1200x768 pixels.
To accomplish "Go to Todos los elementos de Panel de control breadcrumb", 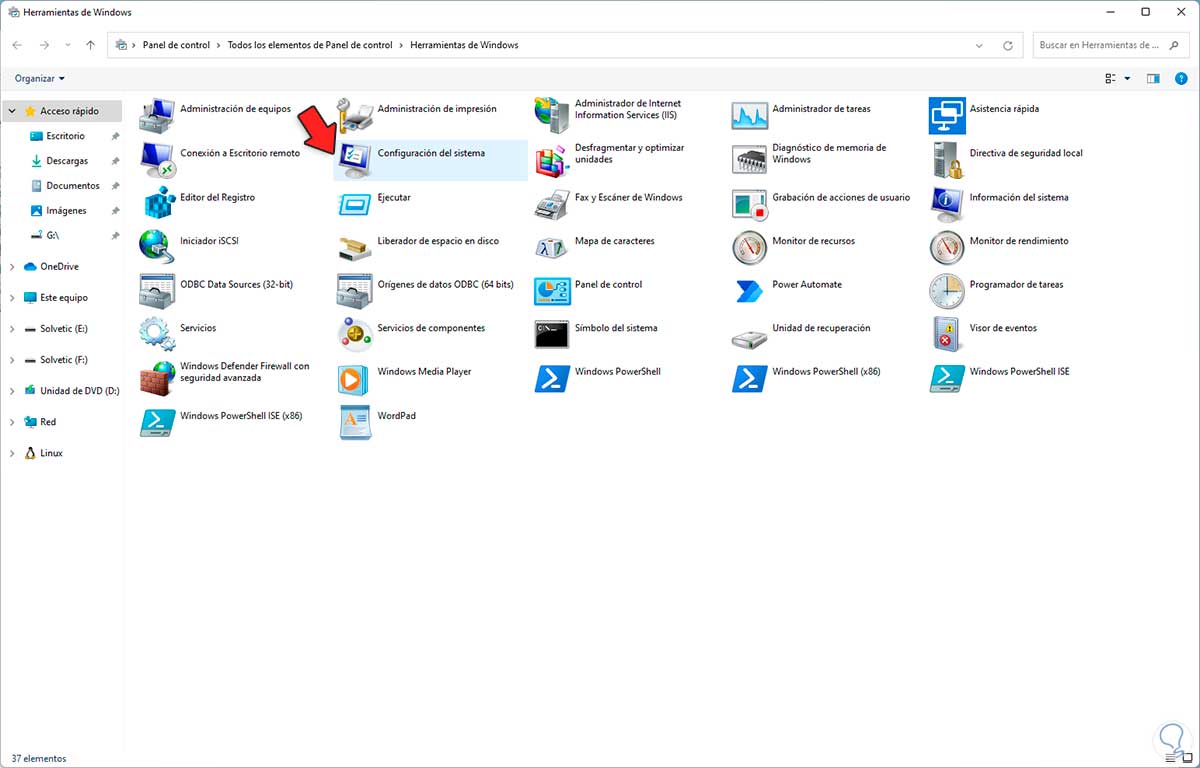I will [311, 45].
